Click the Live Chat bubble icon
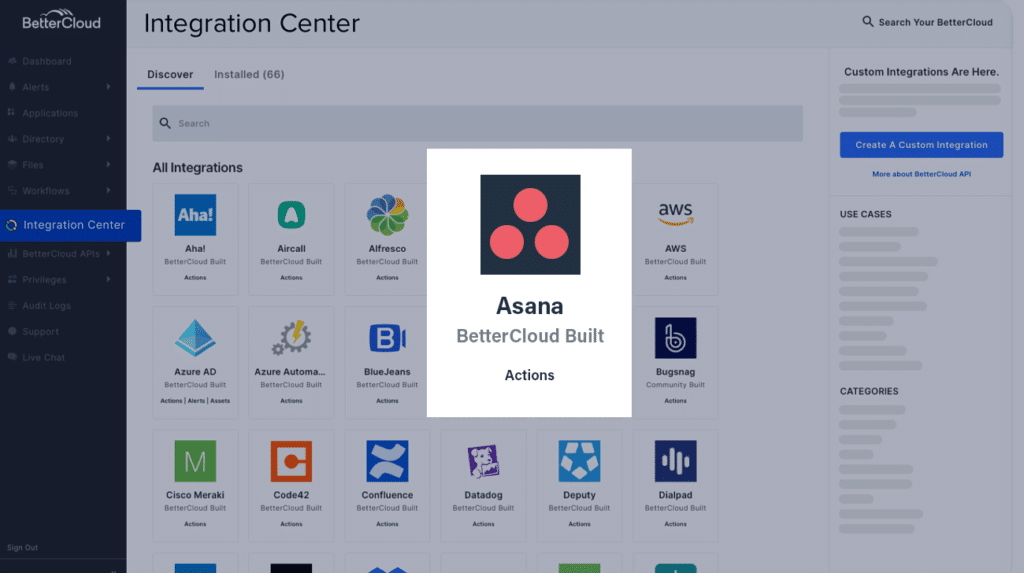The width and height of the screenshot is (1024, 573). (x=12, y=357)
